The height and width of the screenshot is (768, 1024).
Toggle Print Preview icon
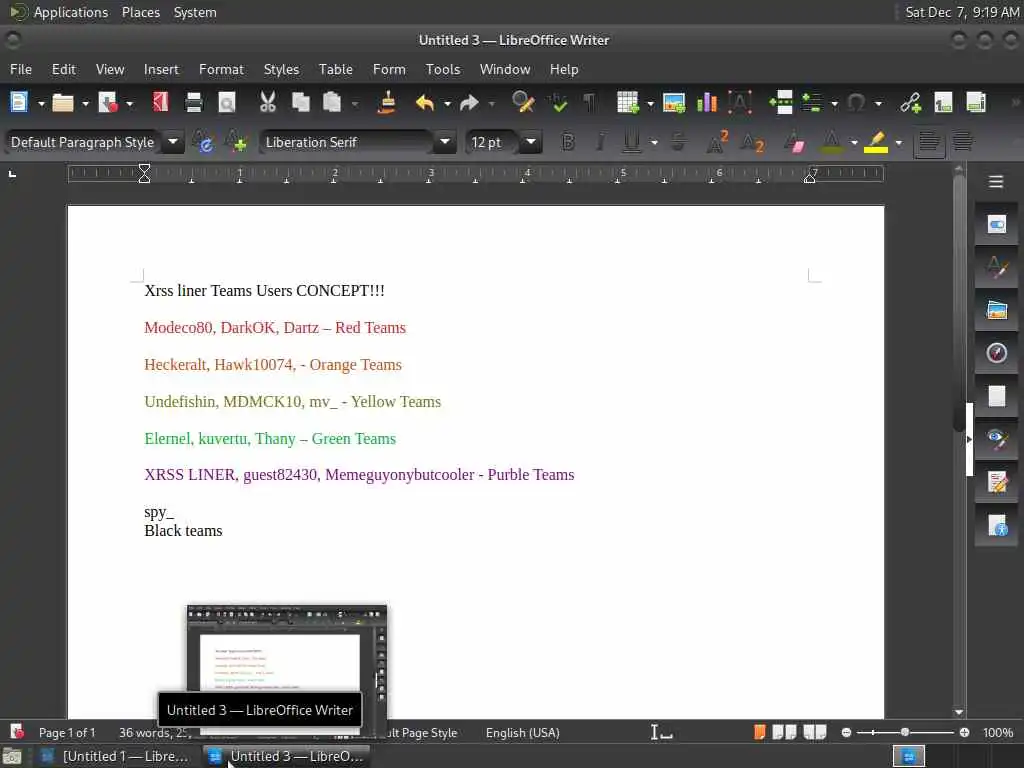point(227,103)
